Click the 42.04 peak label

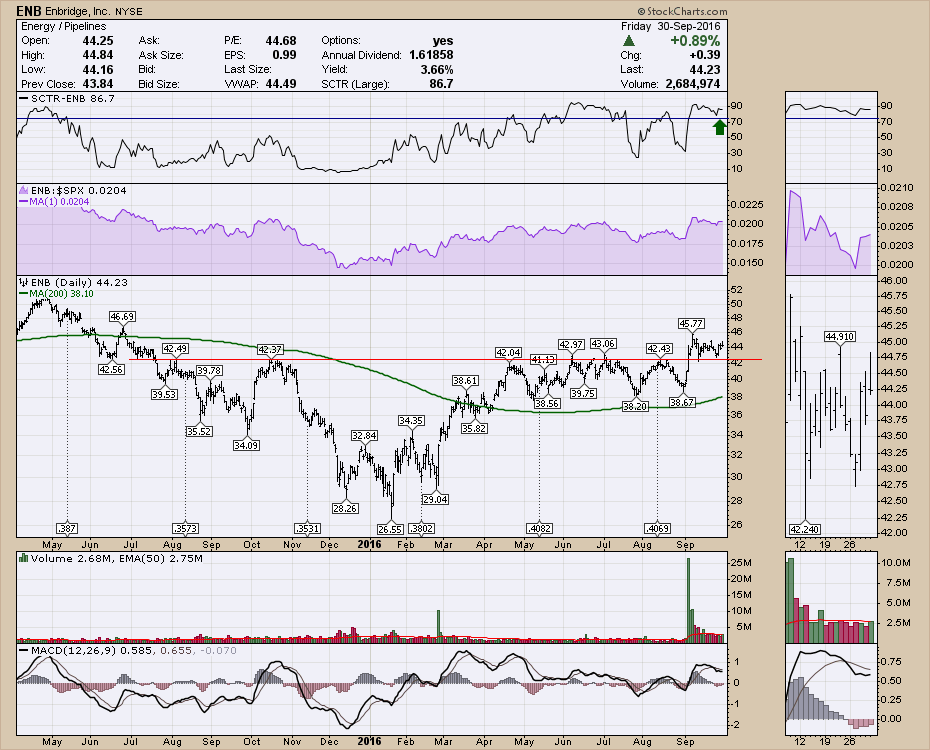tap(508, 352)
